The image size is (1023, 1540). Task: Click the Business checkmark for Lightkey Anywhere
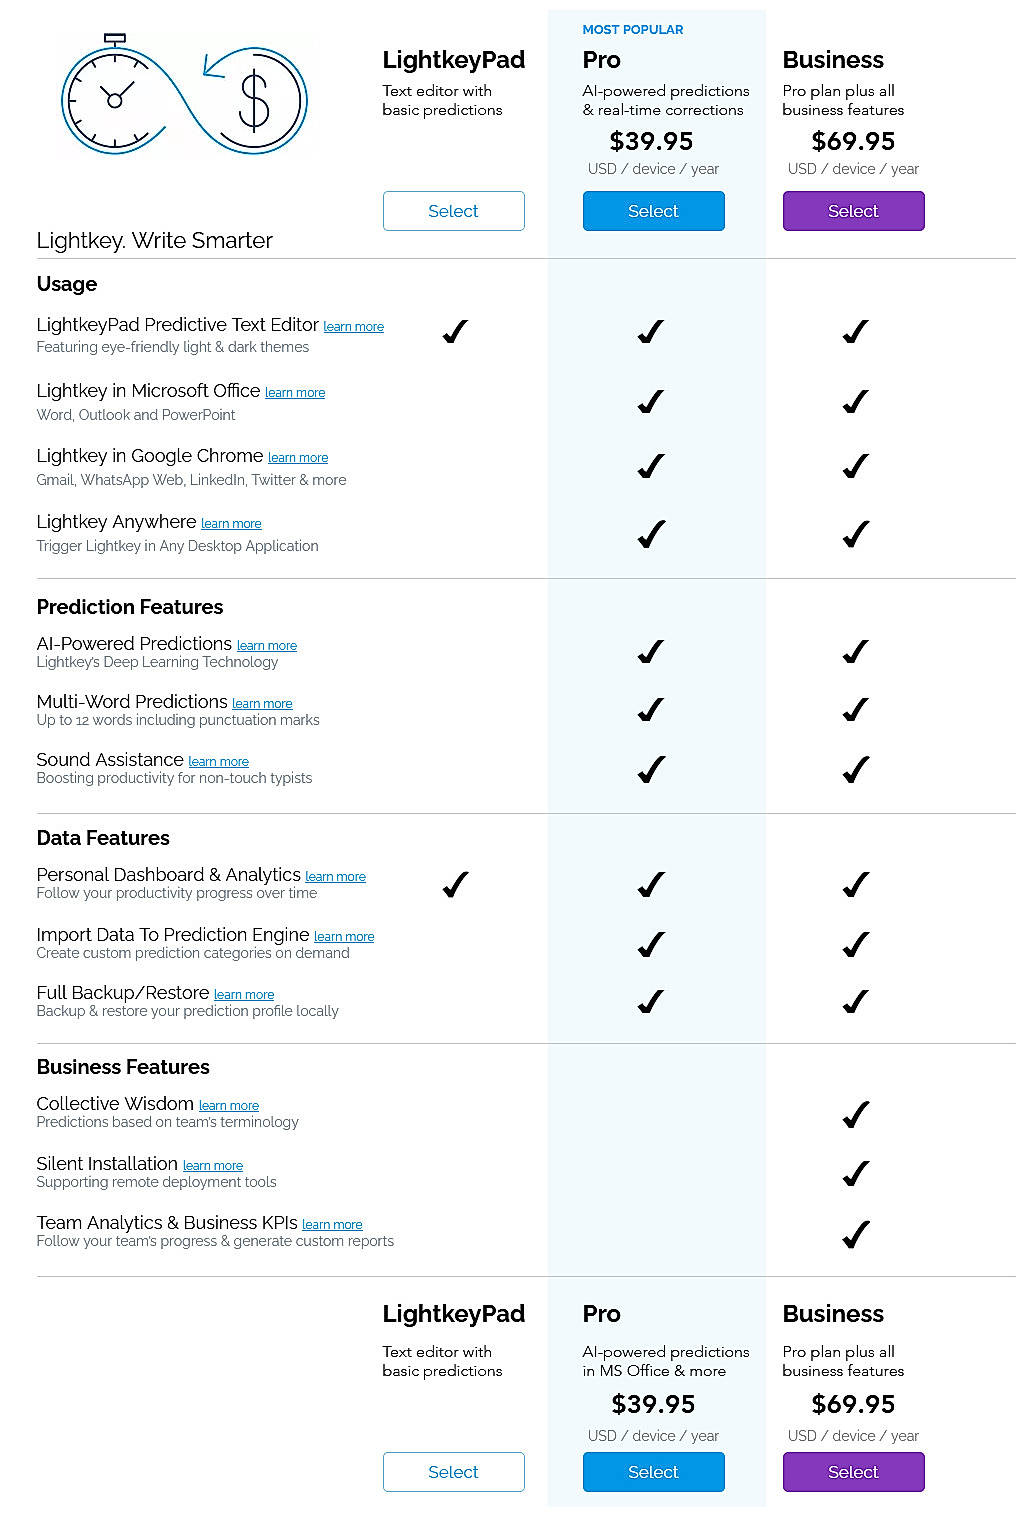pyautogui.click(x=855, y=533)
